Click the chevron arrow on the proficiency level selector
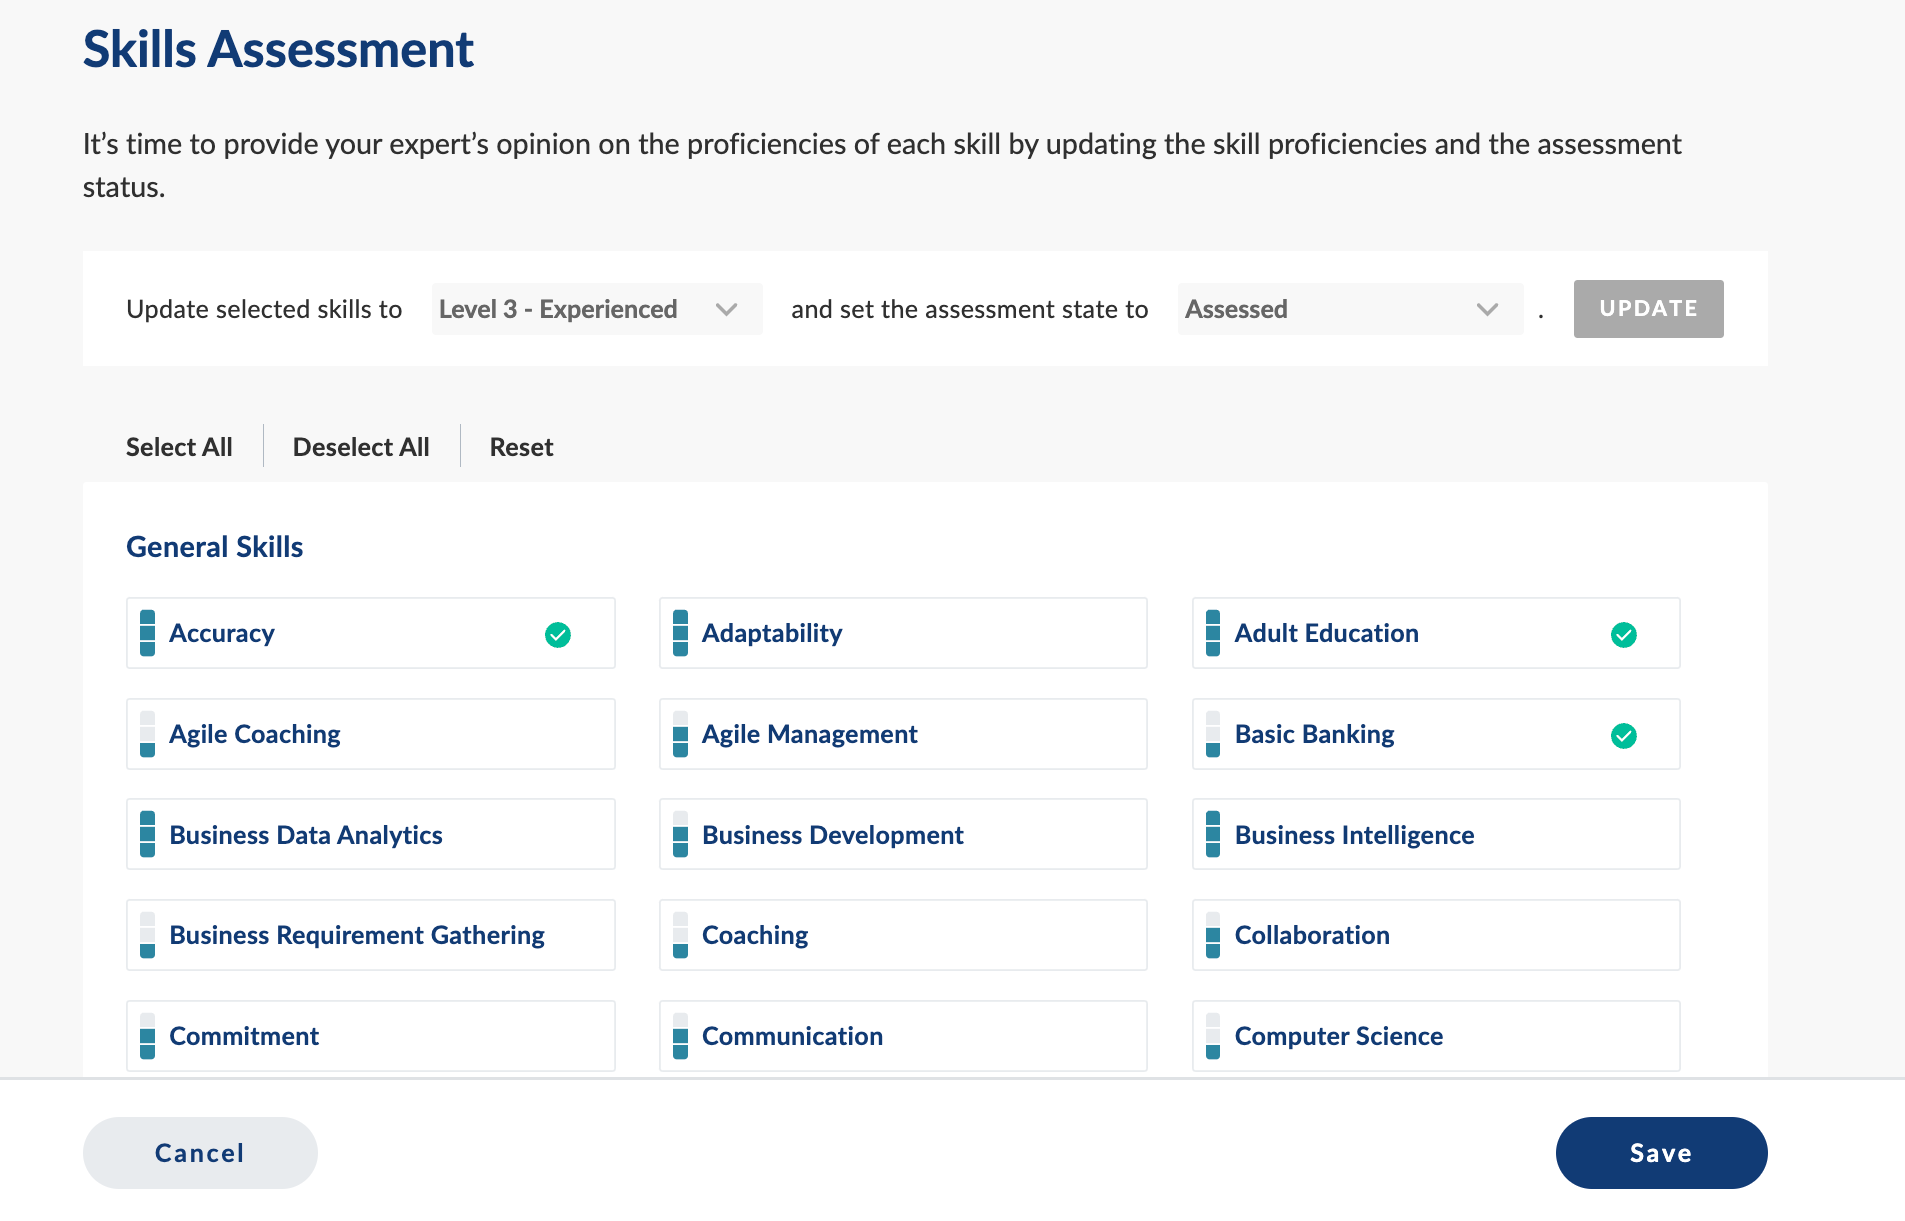This screenshot has height=1221, width=1905. click(727, 309)
